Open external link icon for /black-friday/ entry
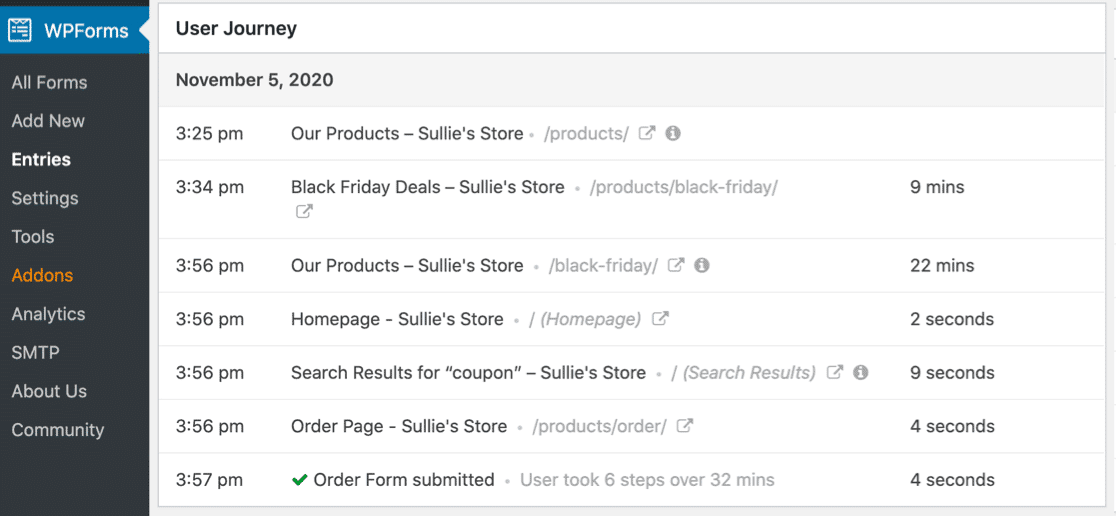The height and width of the screenshot is (516, 1116). [x=676, y=266]
